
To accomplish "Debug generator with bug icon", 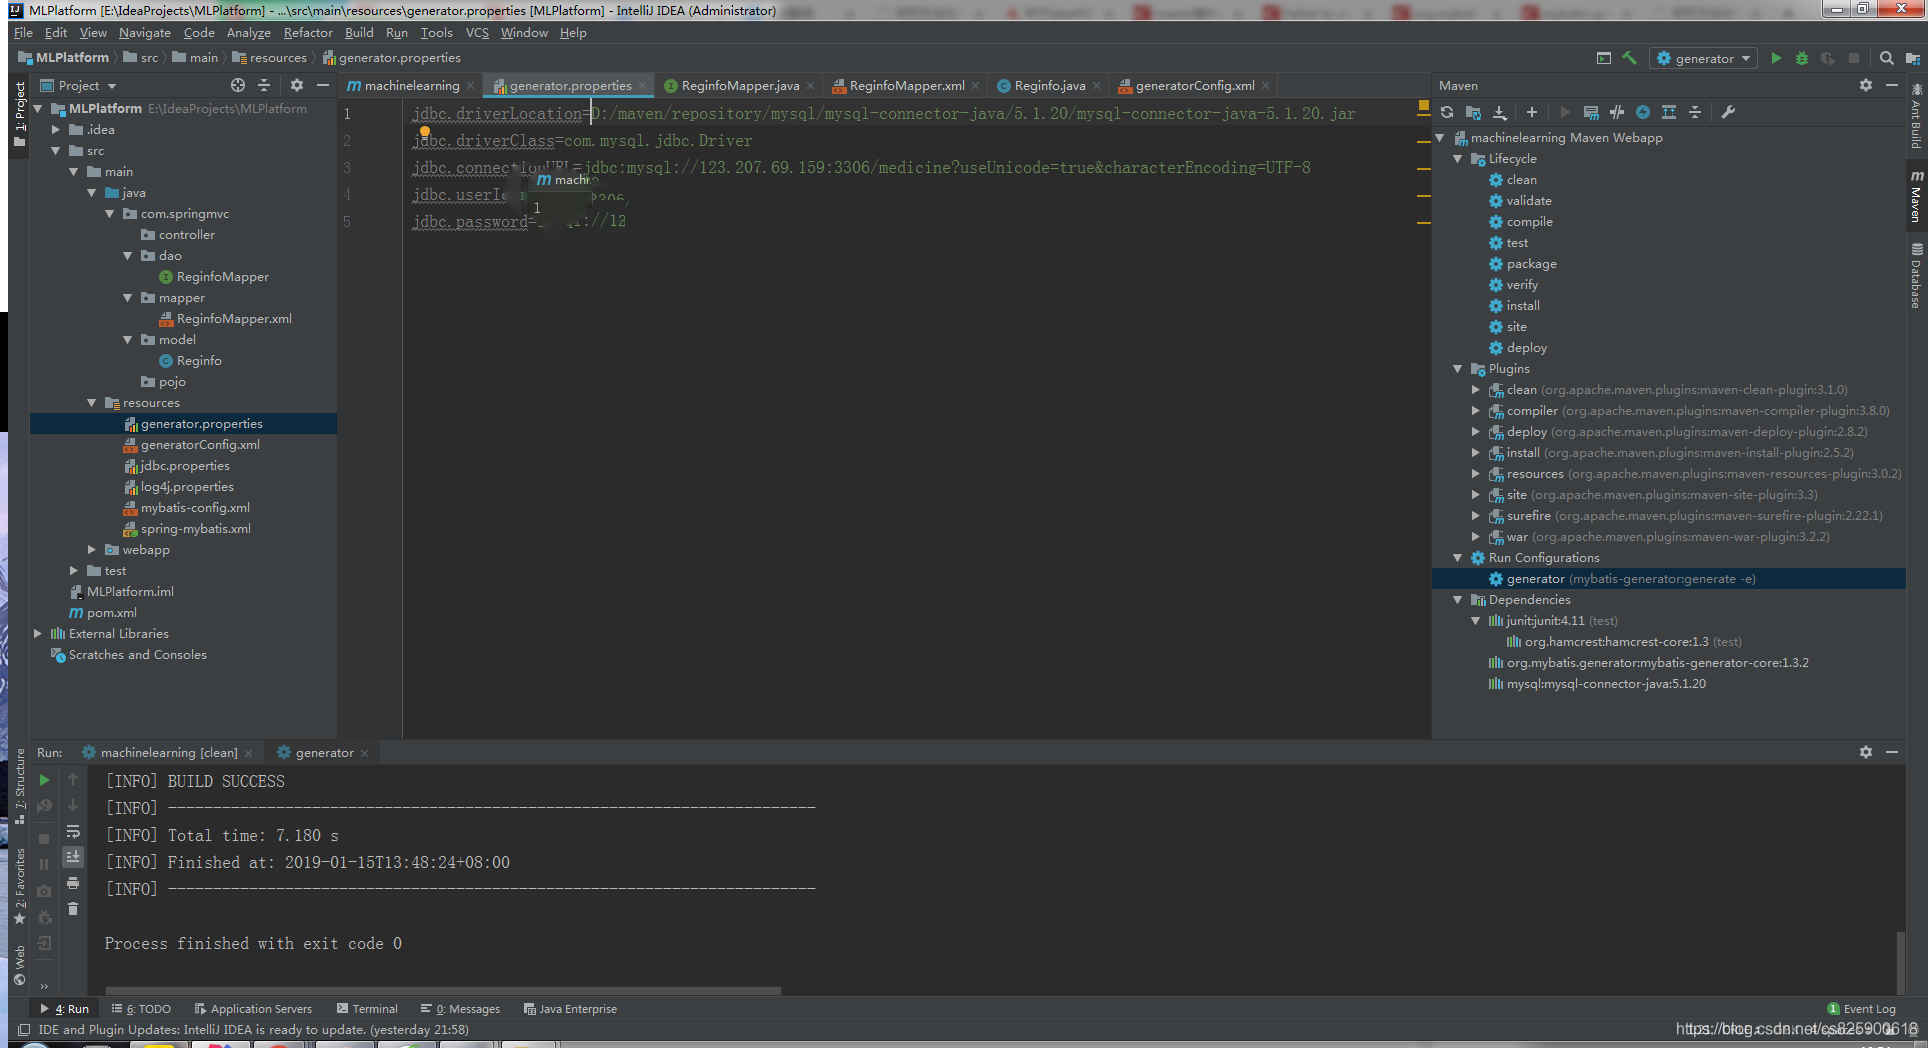I will [x=1802, y=58].
